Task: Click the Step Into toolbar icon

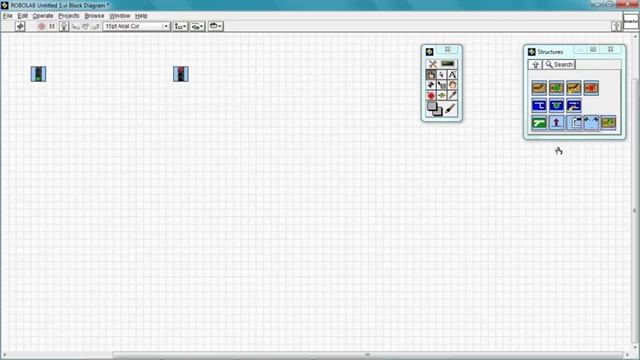Action: [76, 26]
